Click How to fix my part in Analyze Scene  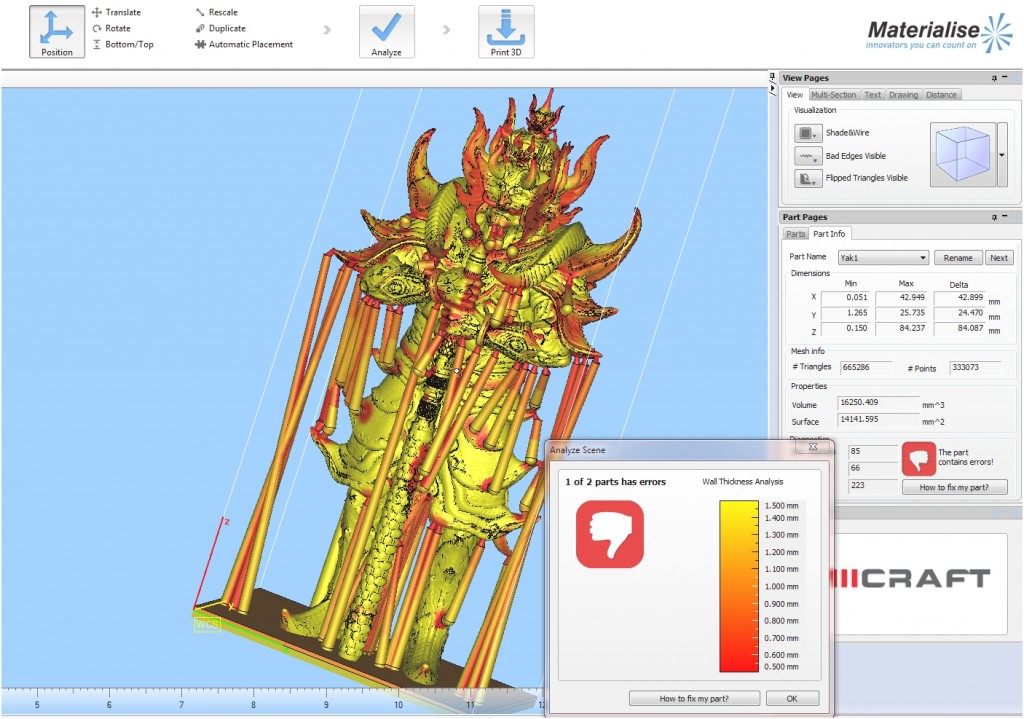click(x=694, y=698)
